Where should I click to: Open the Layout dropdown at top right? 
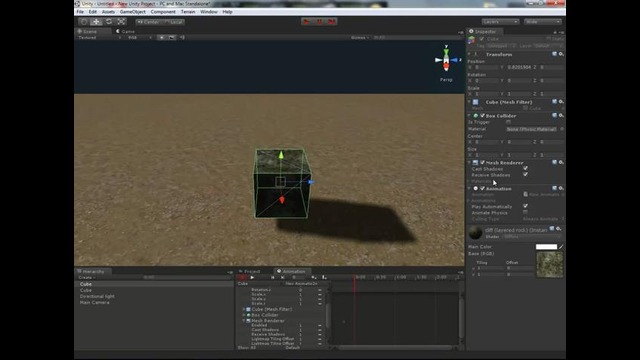click(543, 22)
